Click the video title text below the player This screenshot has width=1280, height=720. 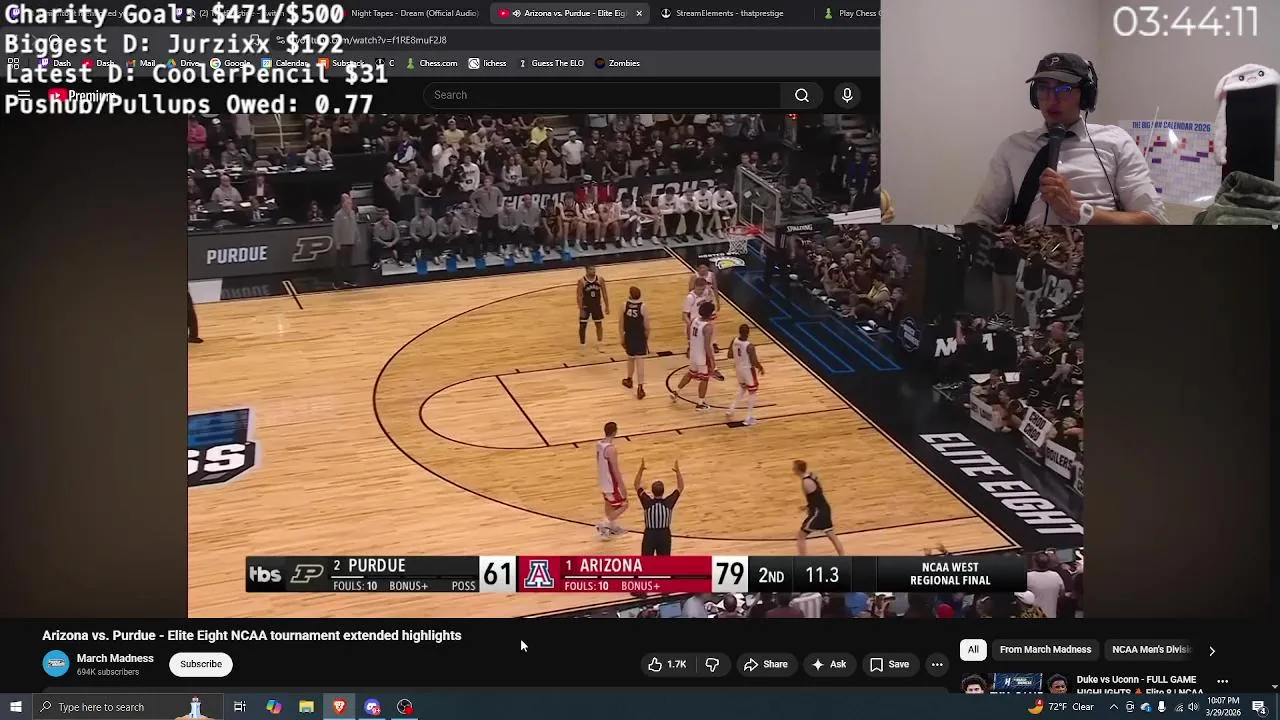pyautogui.click(x=251, y=635)
